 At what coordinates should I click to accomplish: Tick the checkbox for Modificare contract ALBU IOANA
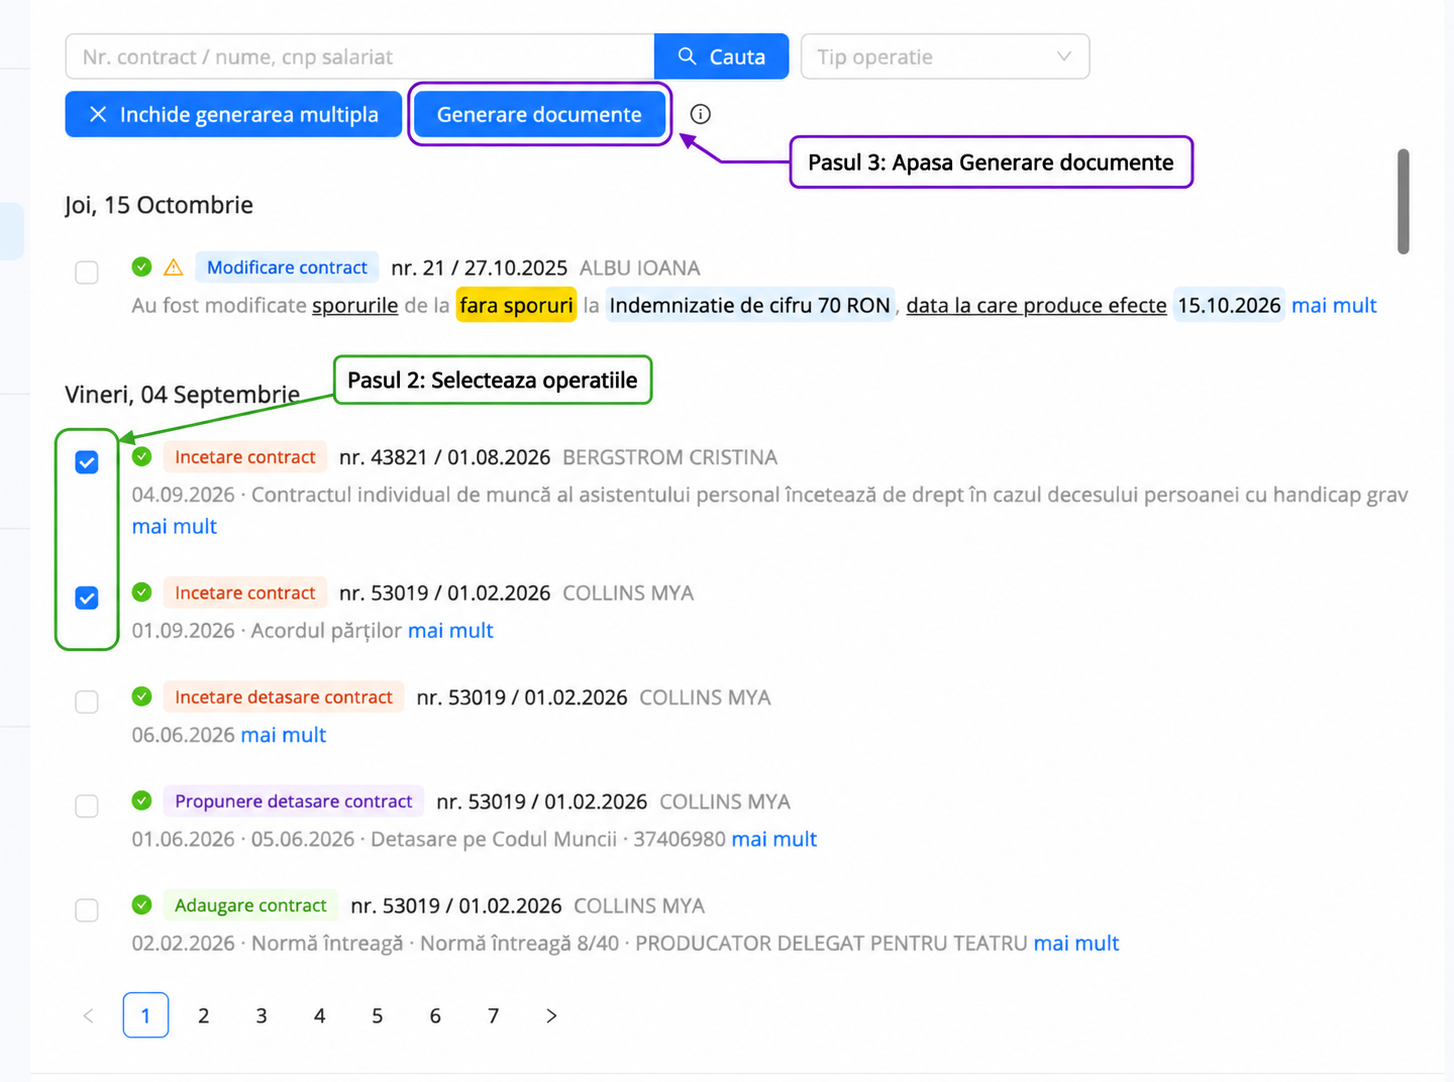pos(87,272)
